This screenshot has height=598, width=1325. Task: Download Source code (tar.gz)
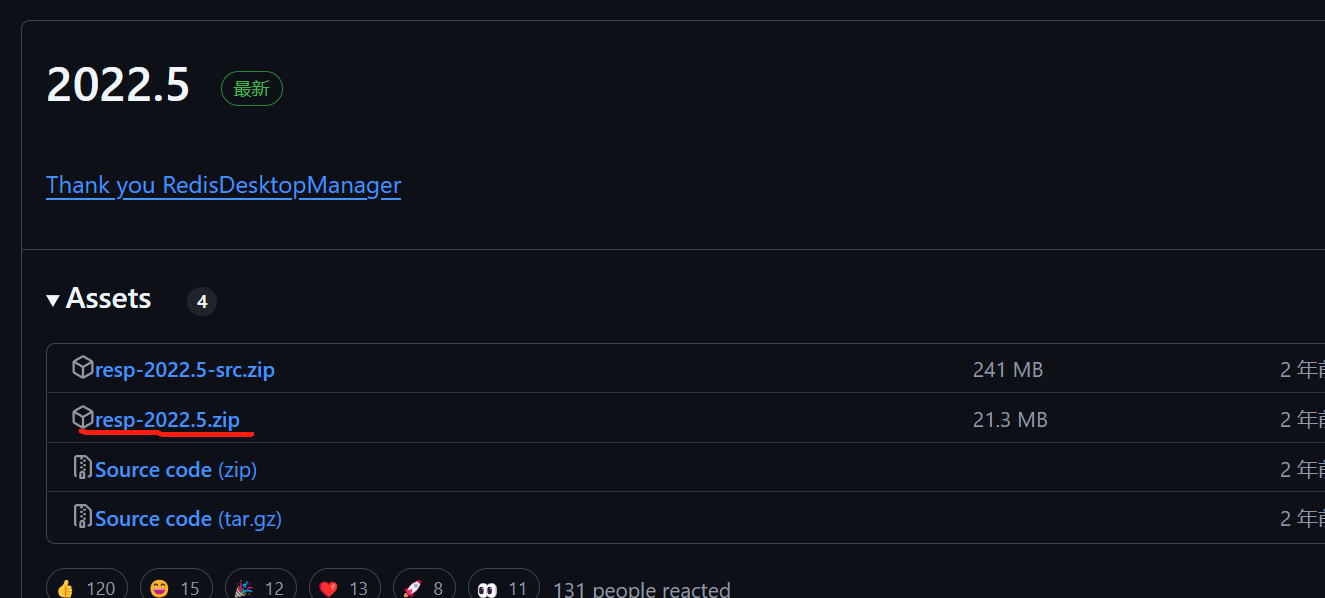188,519
